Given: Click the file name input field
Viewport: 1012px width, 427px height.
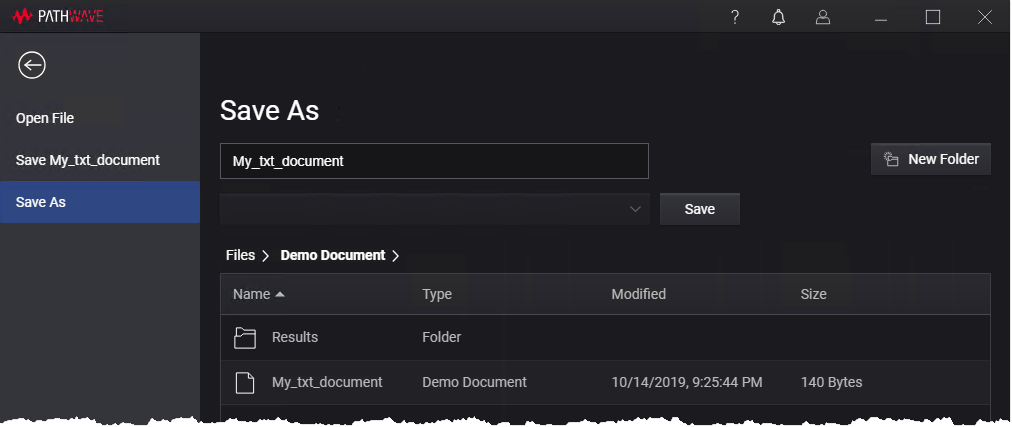Looking at the screenshot, I should coord(434,161).
